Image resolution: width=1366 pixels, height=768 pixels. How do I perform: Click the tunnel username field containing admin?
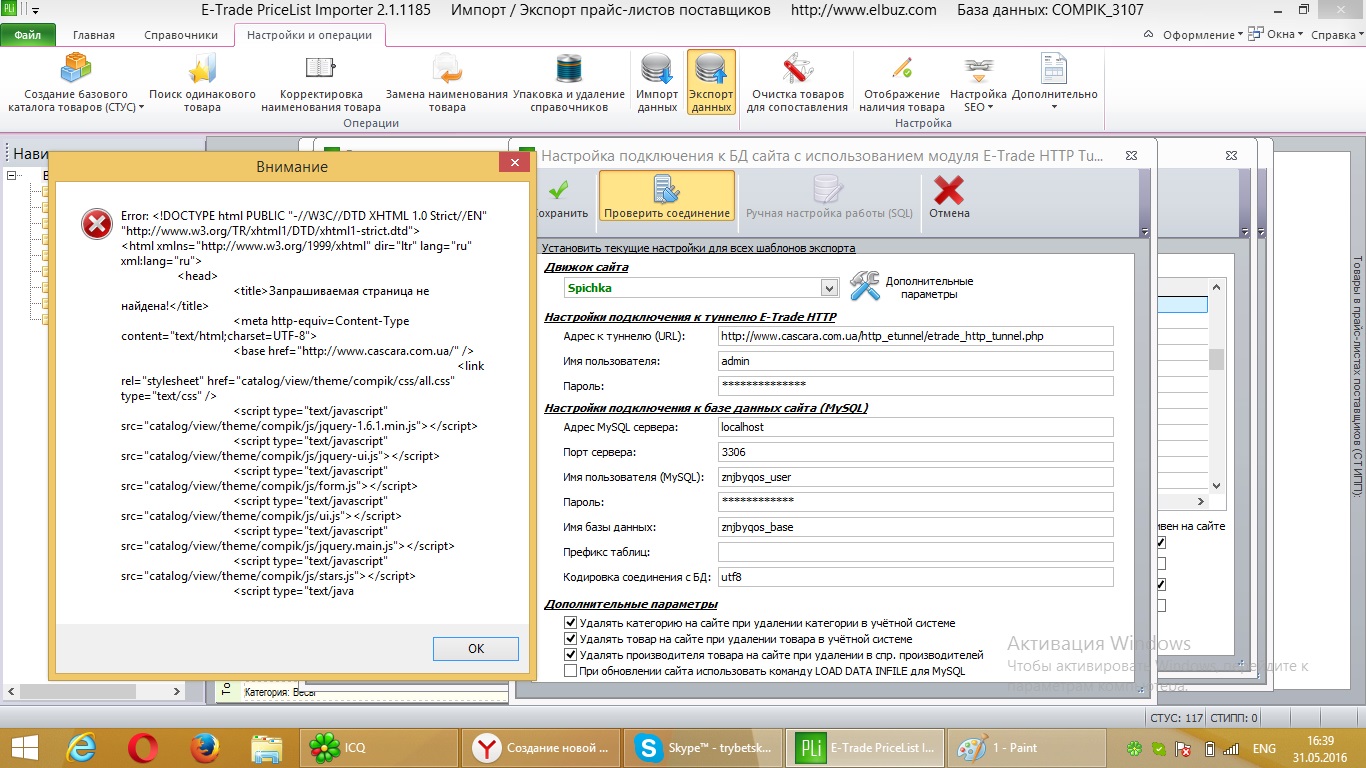pyautogui.click(x=915, y=361)
